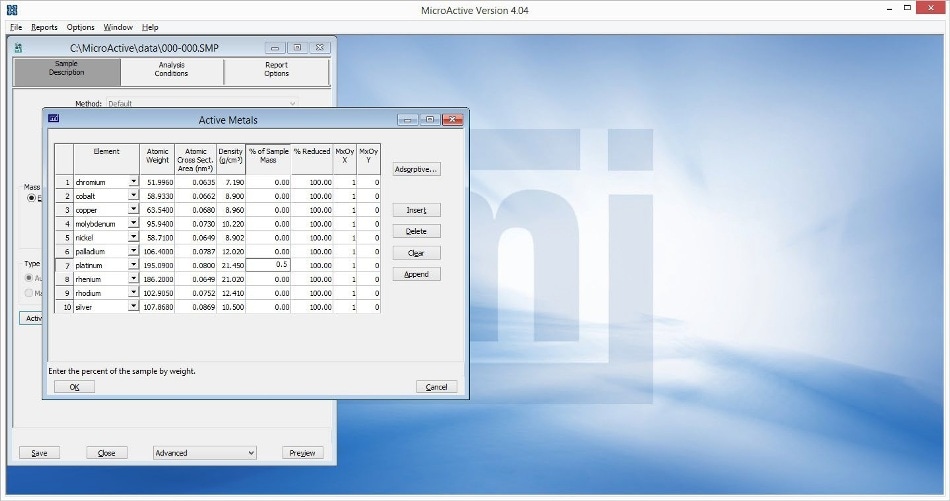
Task: Expand the nickel element dropdown
Action: pos(133,237)
